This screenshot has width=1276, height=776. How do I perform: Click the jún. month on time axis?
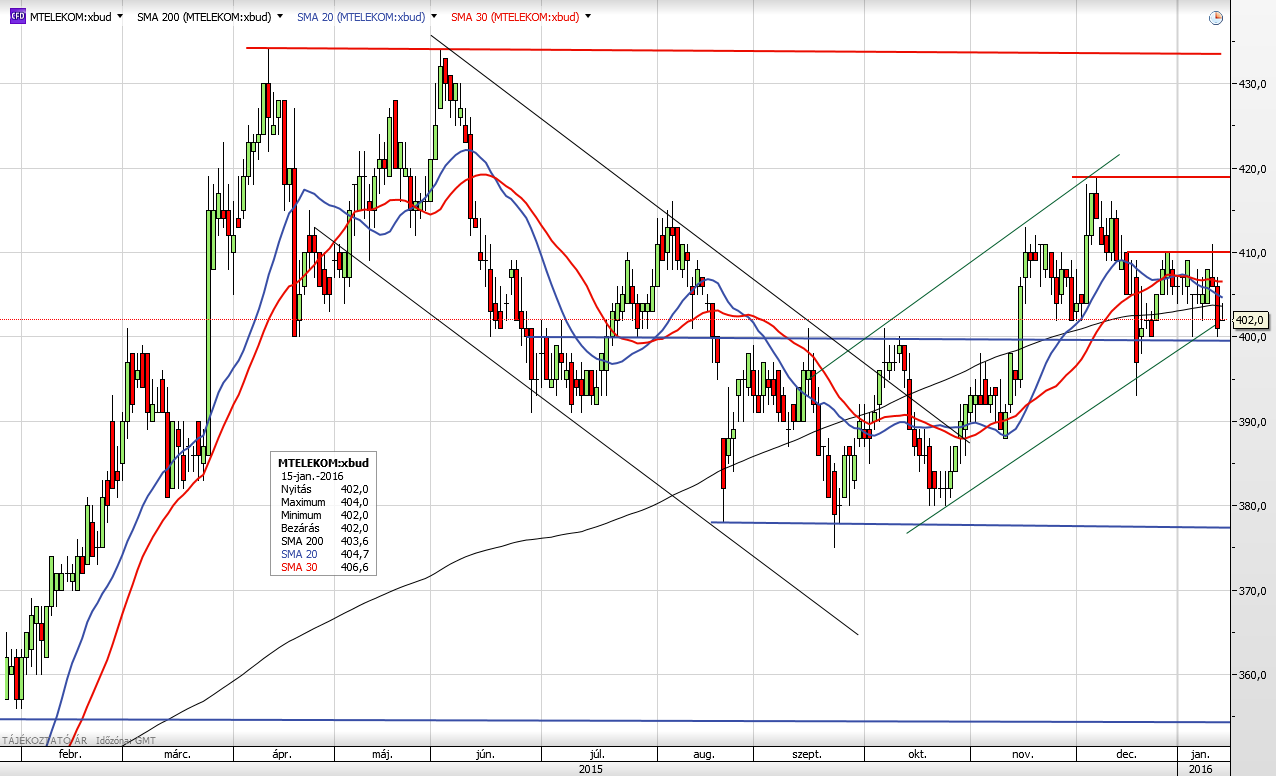click(487, 755)
